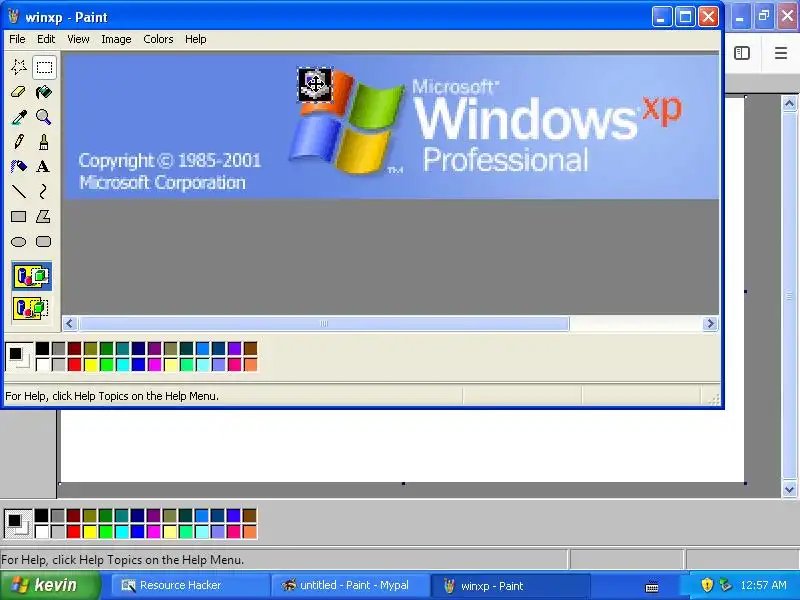Pick bright green in winxp Paint palette
This screenshot has height=600, width=800.
(107, 364)
